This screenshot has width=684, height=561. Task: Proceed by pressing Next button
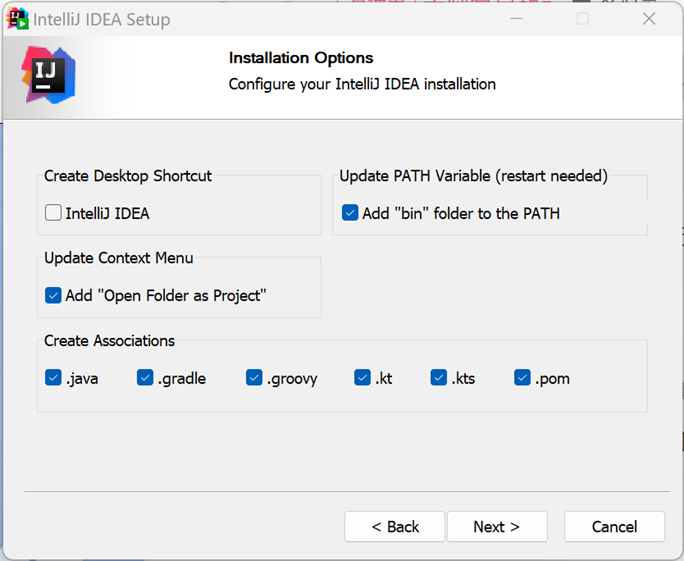[x=497, y=527]
